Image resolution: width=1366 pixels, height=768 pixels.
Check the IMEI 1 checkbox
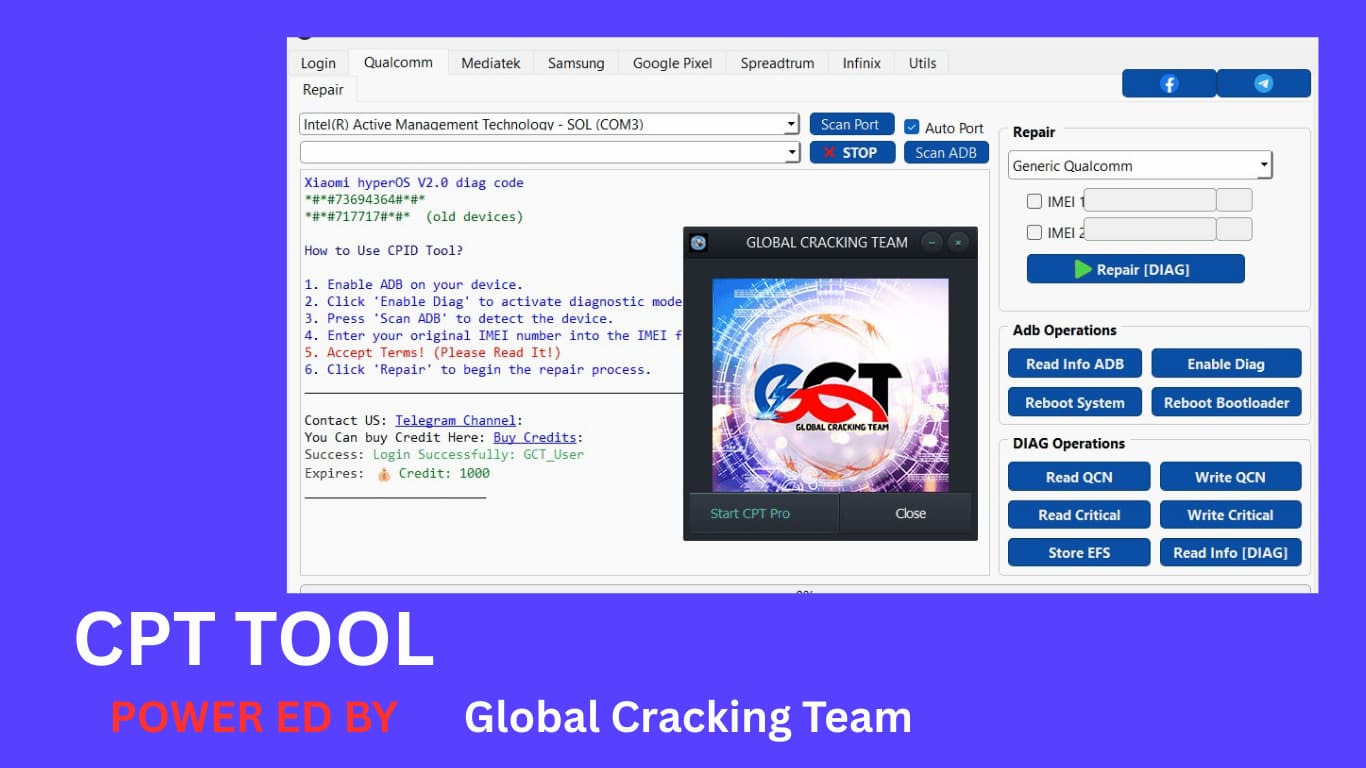(x=1035, y=201)
